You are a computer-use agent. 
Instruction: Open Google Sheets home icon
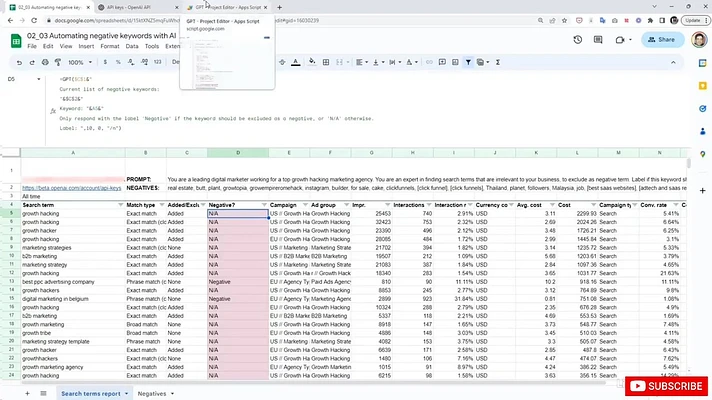click(x=16, y=41)
